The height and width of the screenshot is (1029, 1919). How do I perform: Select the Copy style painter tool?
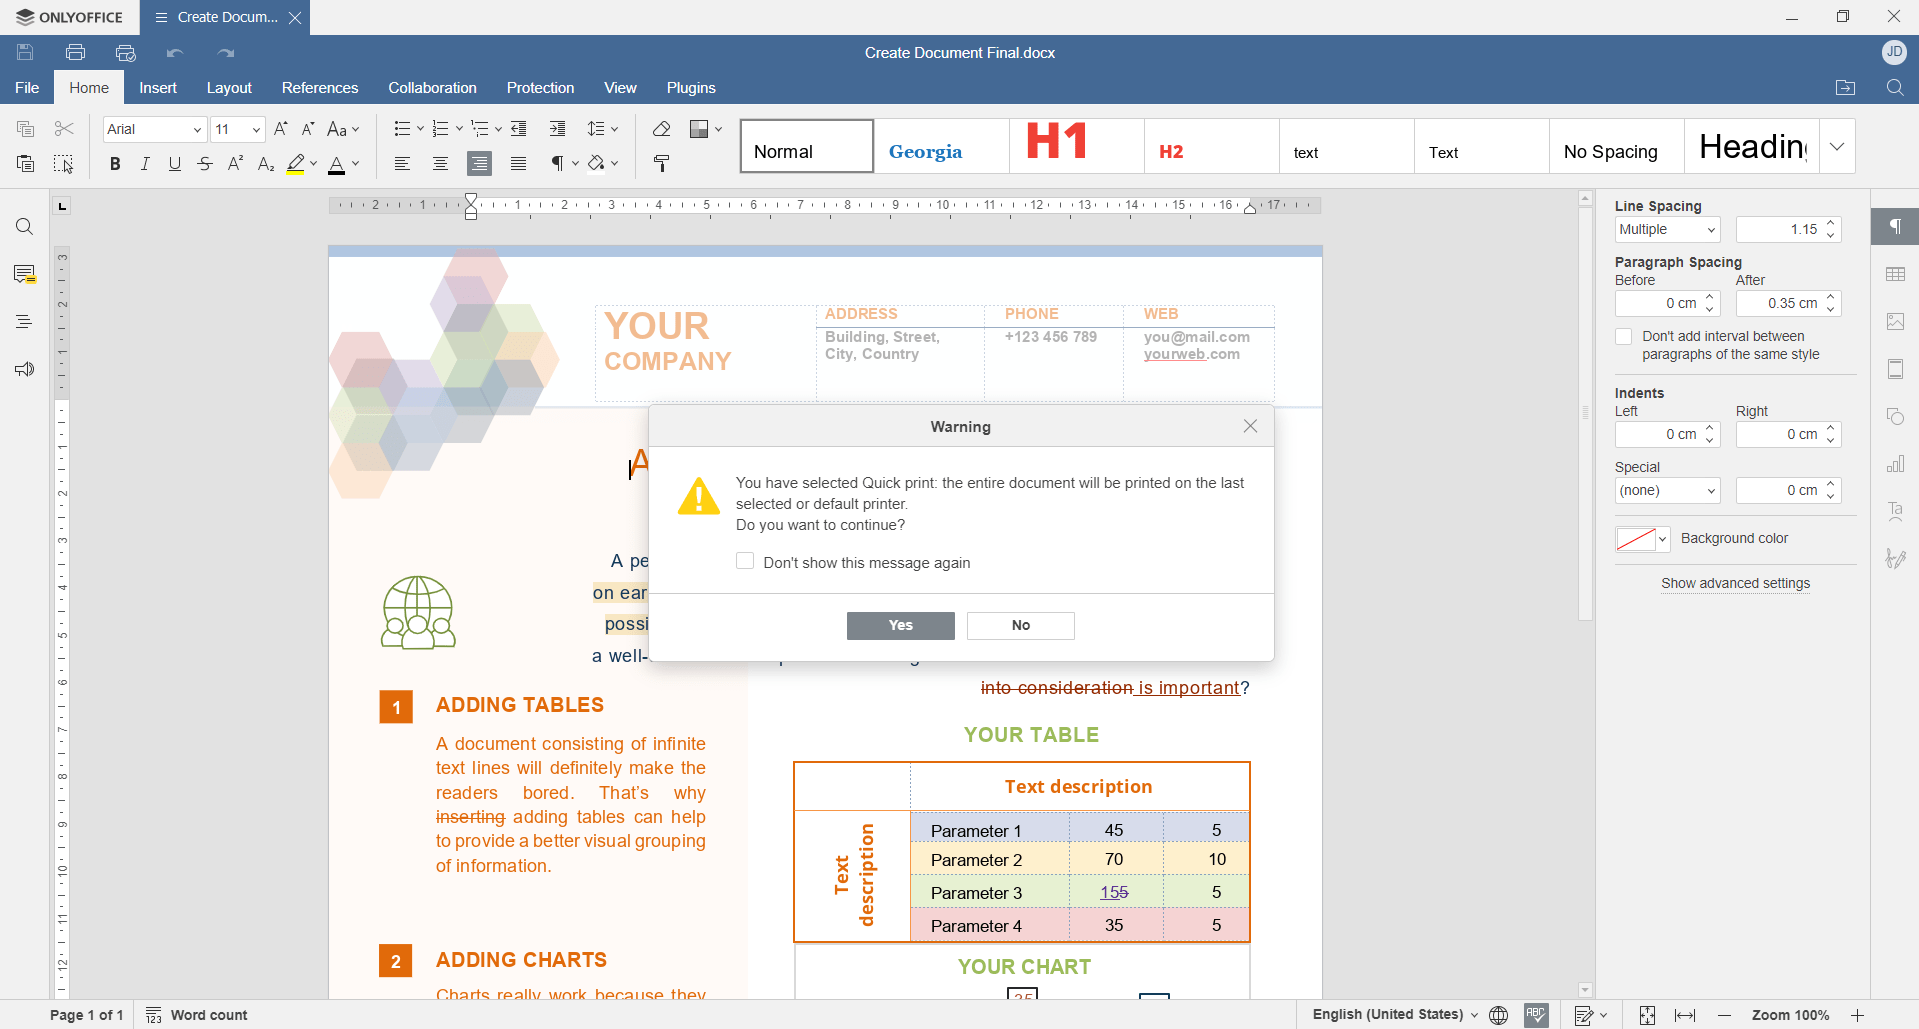[x=661, y=163]
